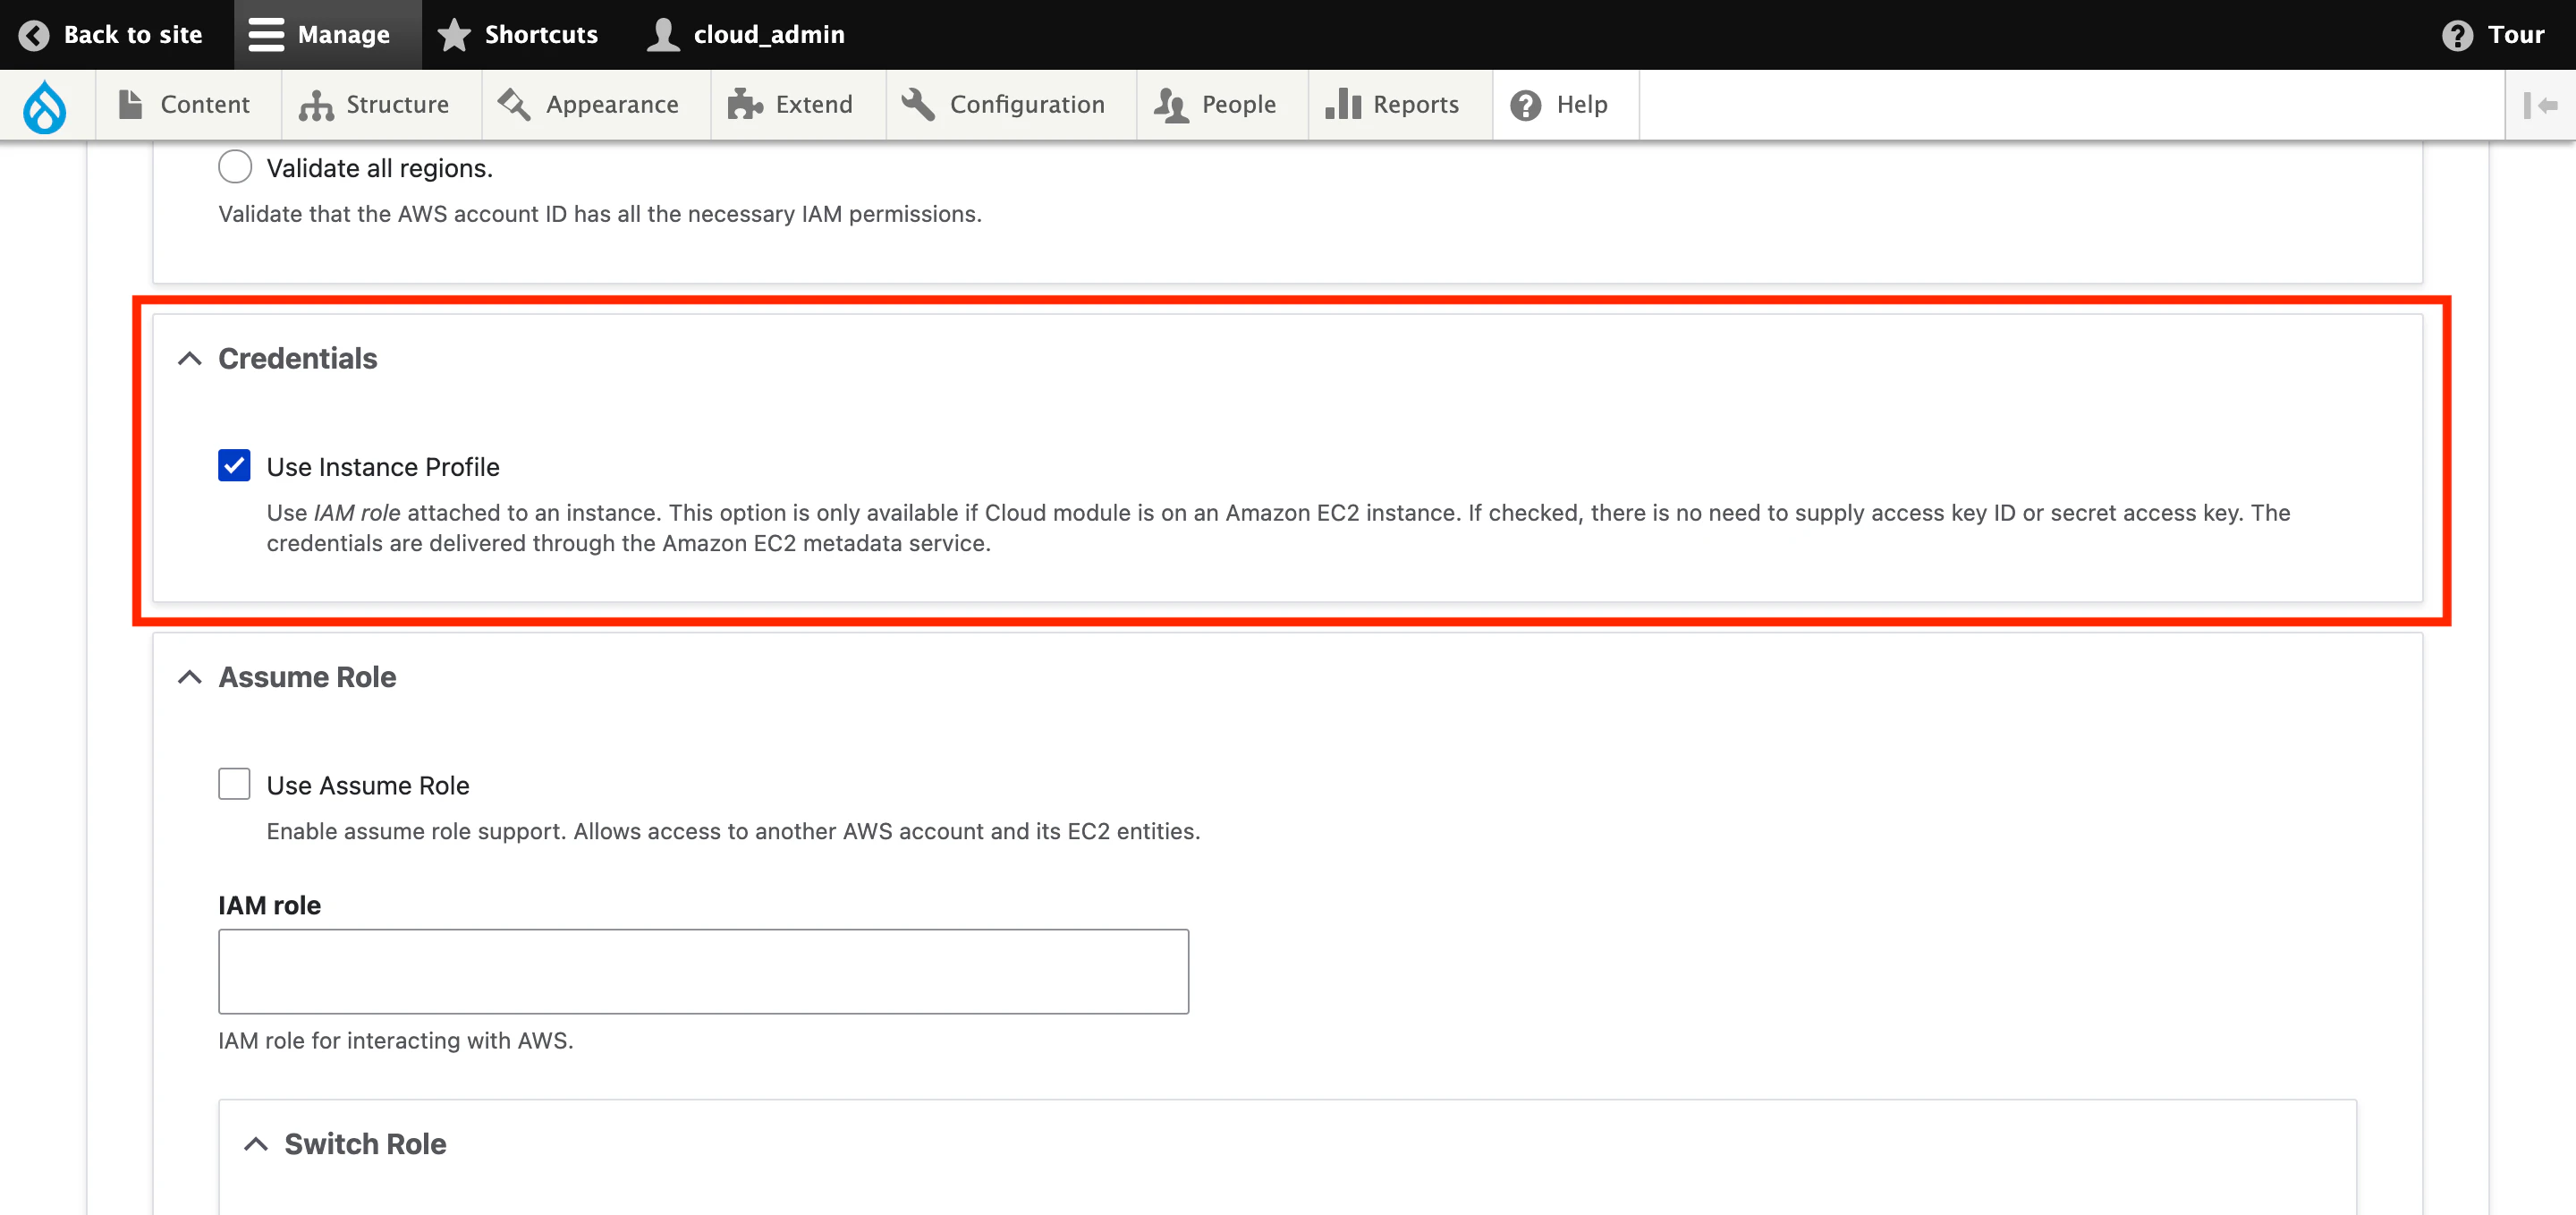This screenshot has height=1215, width=2576.
Task: Open the Appearance menu label
Action: [x=612, y=104]
